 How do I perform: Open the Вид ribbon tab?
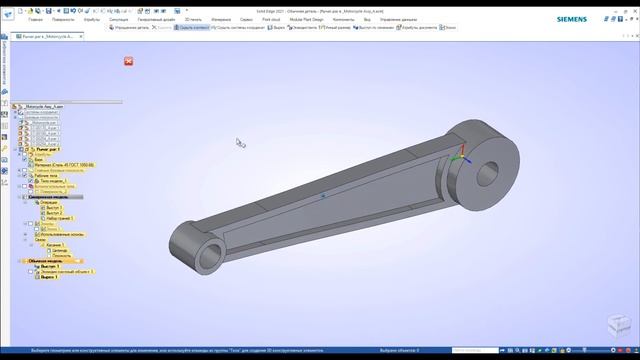pyautogui.click(x=367, y=19)
